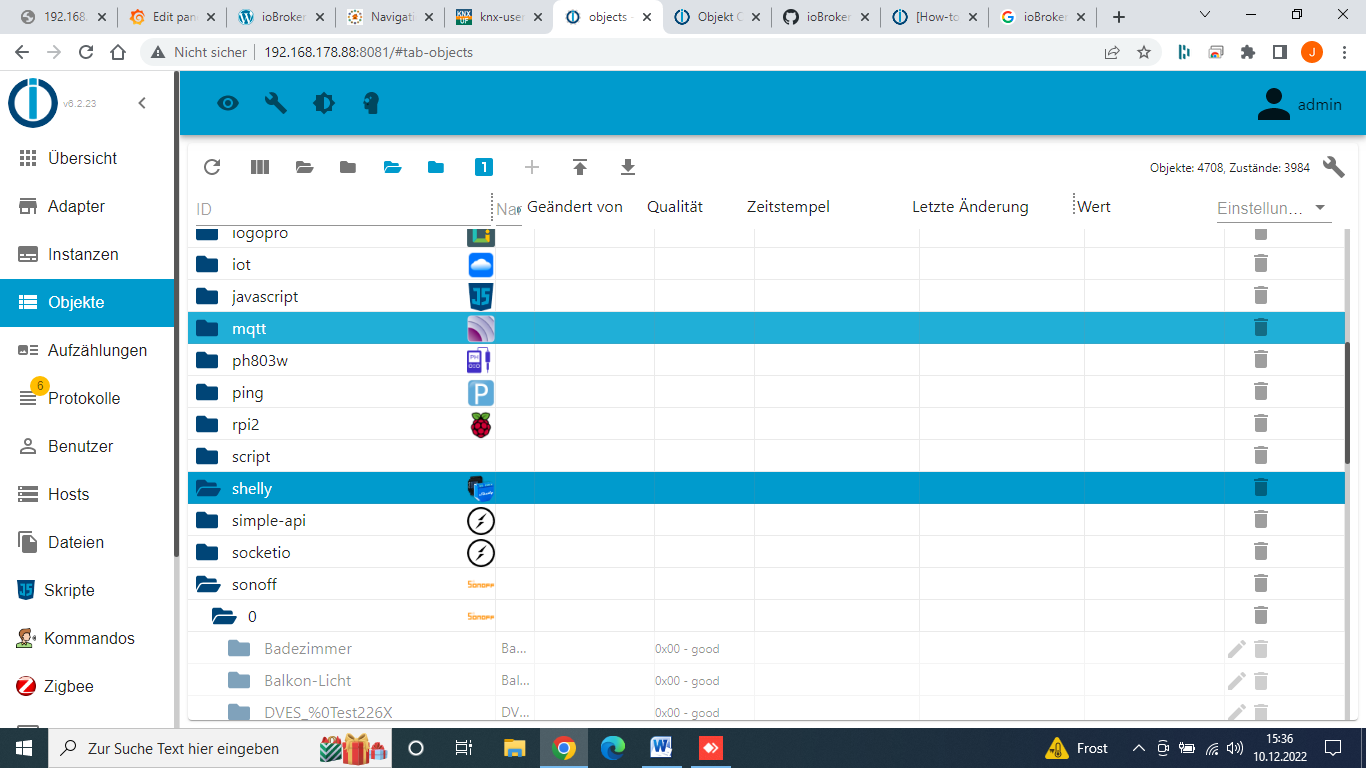
Task: Expand the Balkon-Licht folder
Action: pyautogui.click(x=239, y=680)
